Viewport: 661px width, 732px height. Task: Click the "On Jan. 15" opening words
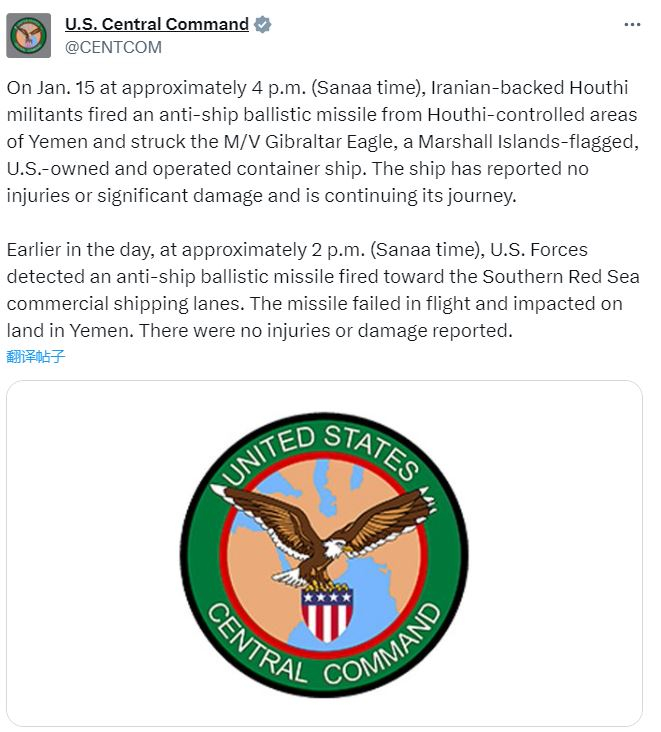point(48,88)
